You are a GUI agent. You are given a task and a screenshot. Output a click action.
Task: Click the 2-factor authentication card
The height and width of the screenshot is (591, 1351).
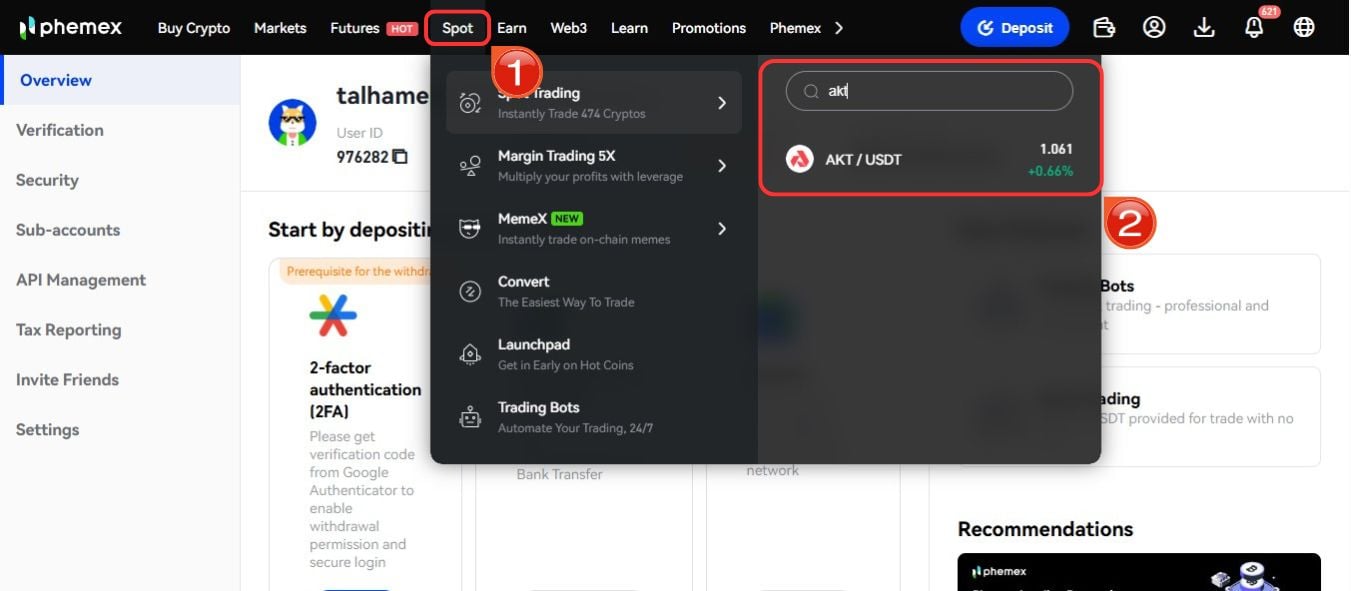[365, 424]
